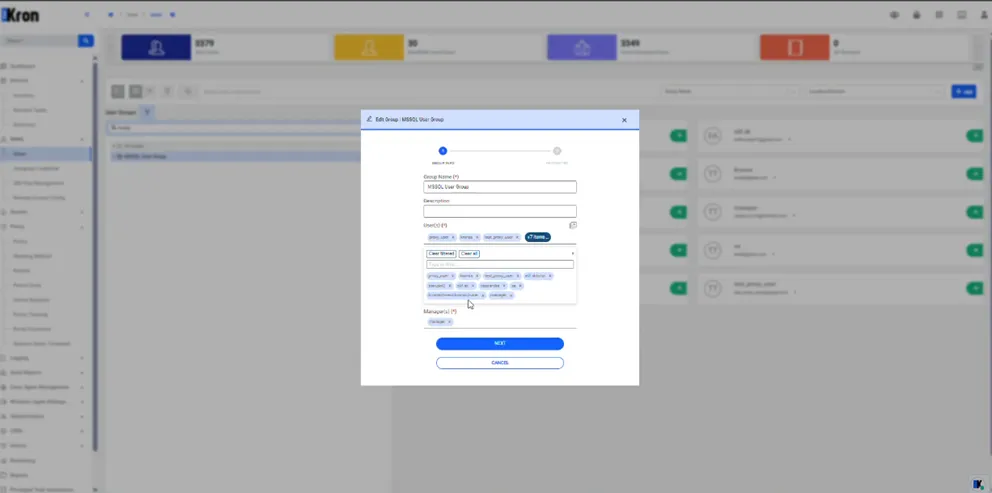Click the purple stat card

581,47
